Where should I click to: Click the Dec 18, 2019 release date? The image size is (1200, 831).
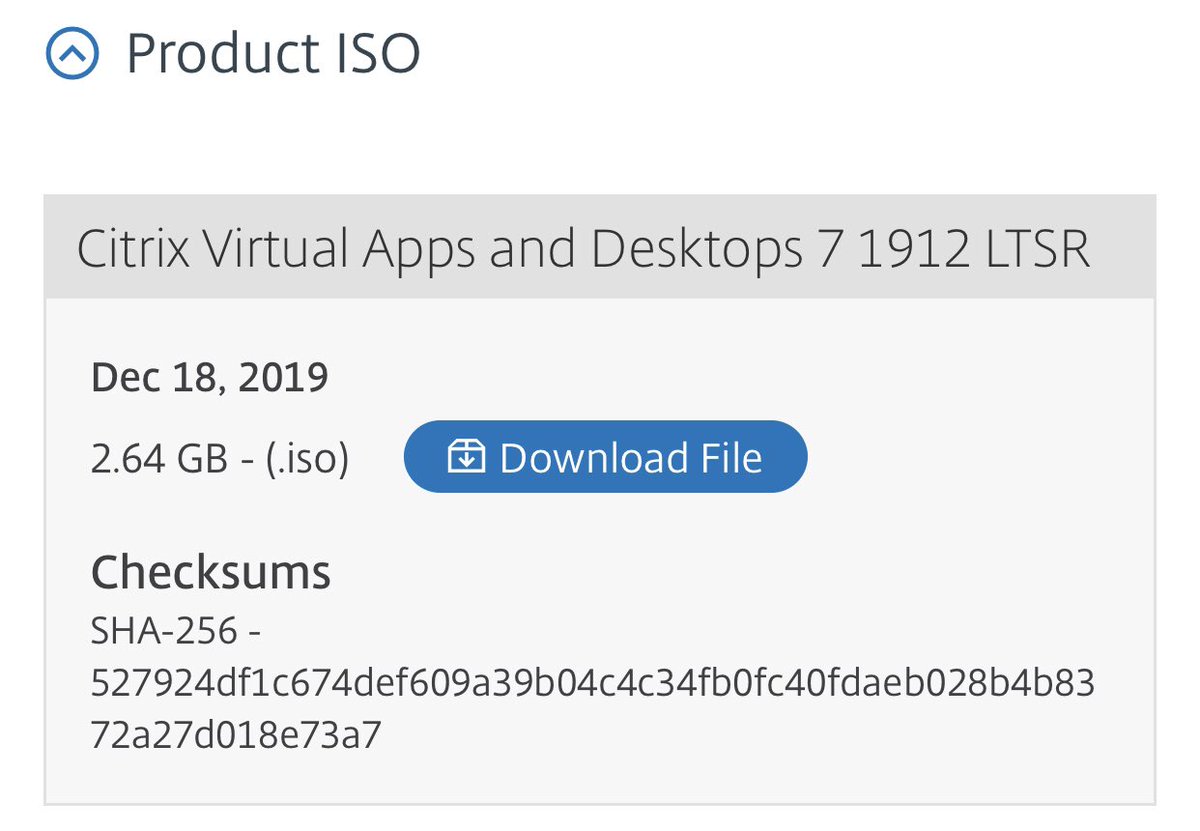pos(210,378)
